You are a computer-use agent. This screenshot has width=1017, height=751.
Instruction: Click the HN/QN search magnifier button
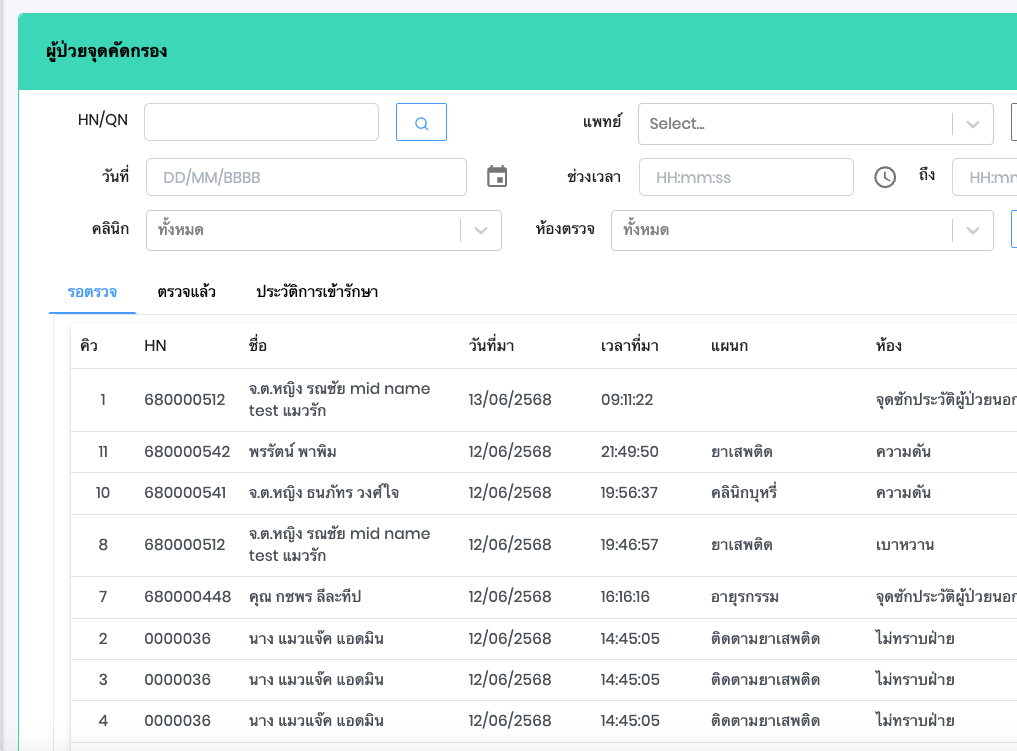(x=421, y=123)
